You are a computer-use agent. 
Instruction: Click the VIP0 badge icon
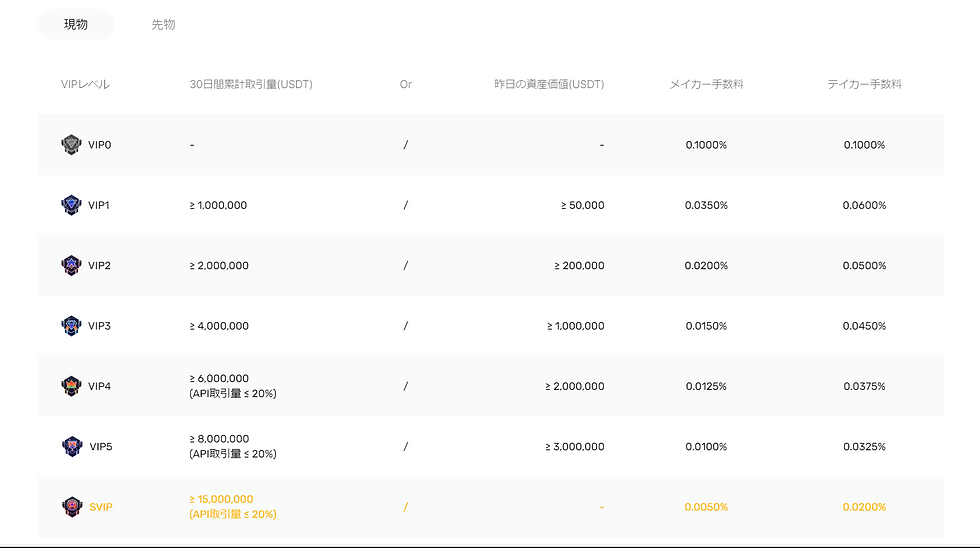[x=70, y=145]
